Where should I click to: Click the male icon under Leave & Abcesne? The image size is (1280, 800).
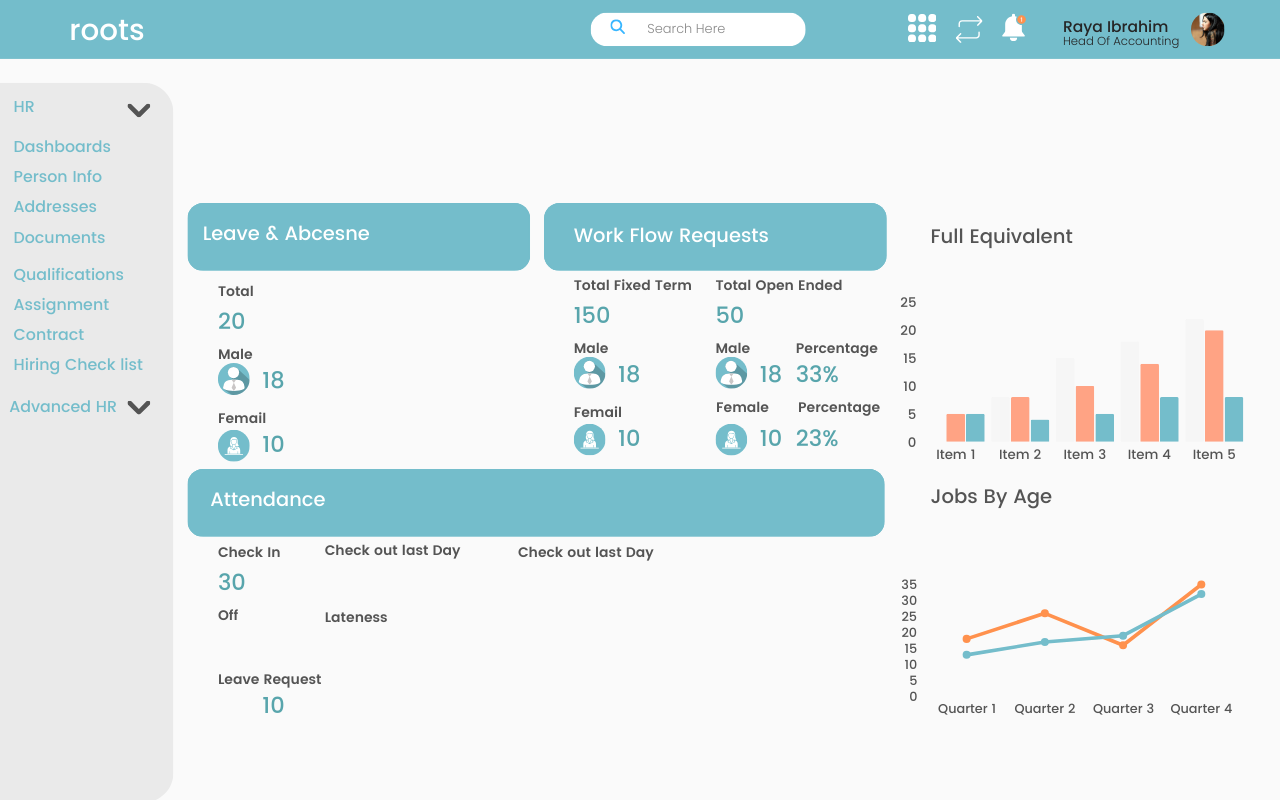[234, 379]
